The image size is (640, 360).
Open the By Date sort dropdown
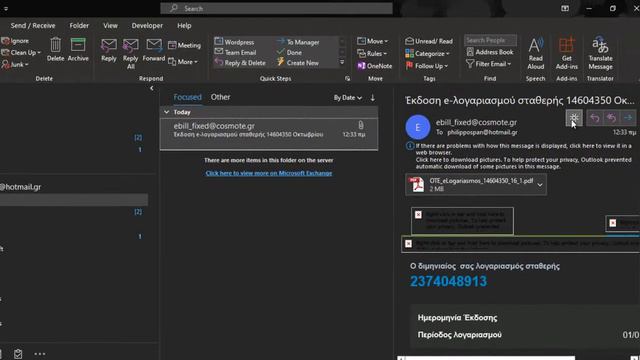(x=348, y=98)
